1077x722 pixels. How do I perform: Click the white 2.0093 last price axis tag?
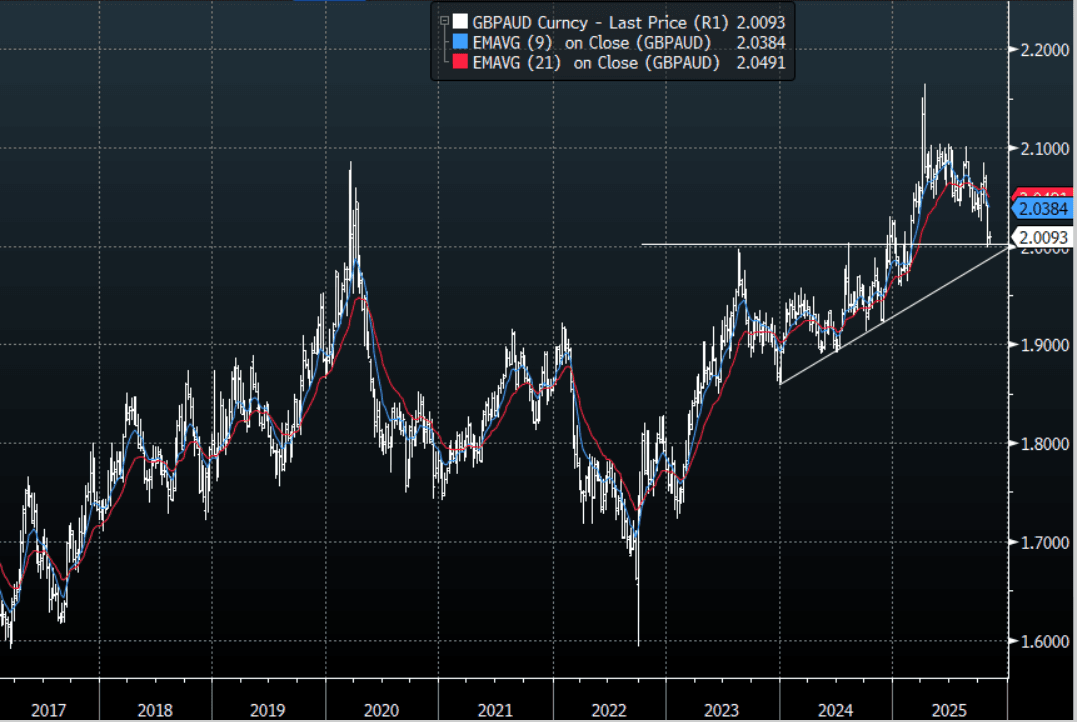pyautogui.click(x=1043, y=238)
